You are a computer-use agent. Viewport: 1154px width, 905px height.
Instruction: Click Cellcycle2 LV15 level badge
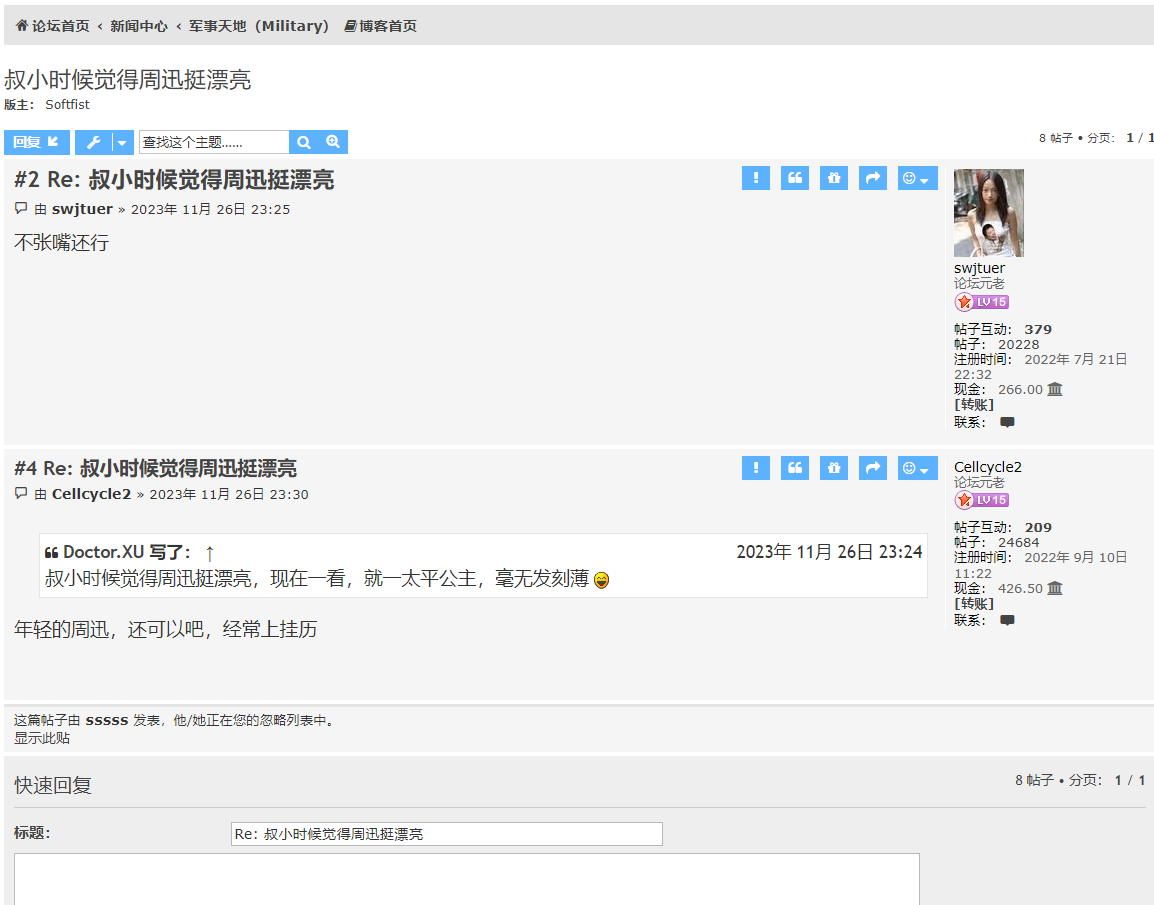pyautogui.click(x=982, y=500)
